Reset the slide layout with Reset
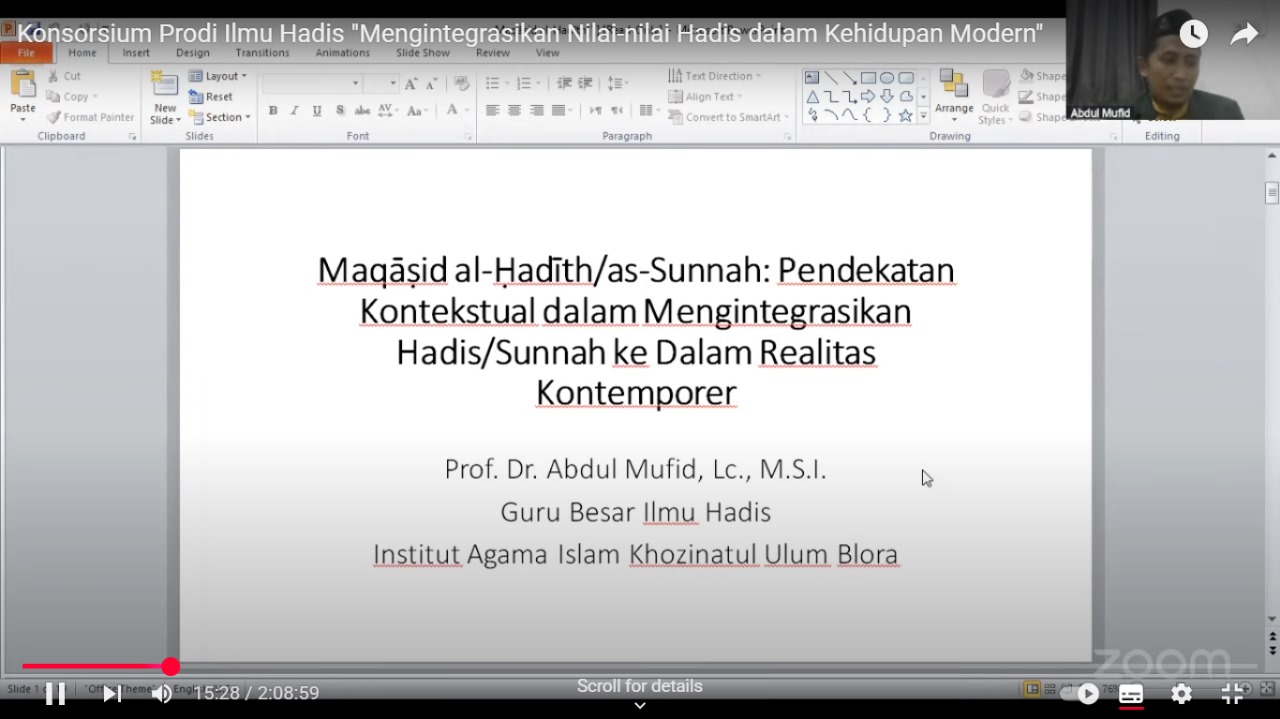 pos(211,97)
